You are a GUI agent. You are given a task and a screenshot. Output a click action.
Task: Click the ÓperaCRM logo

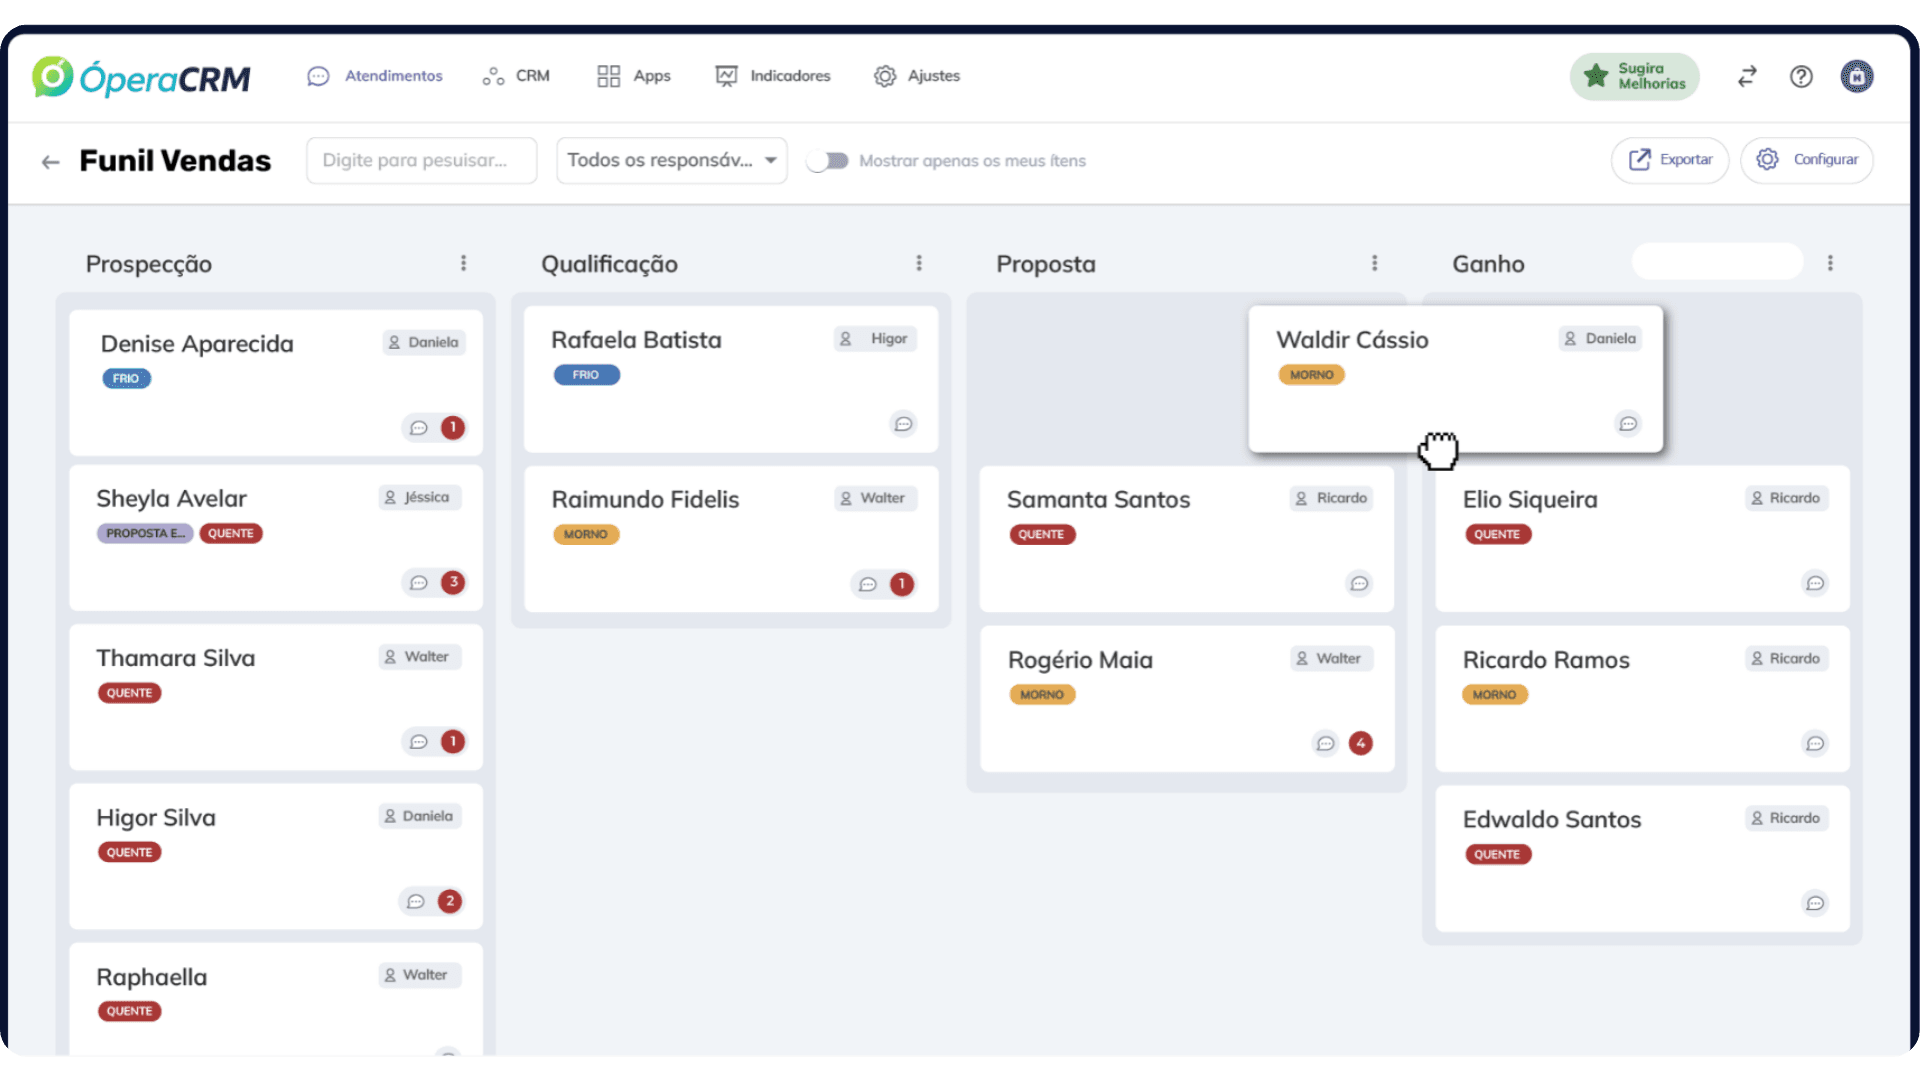click(141, 77)
